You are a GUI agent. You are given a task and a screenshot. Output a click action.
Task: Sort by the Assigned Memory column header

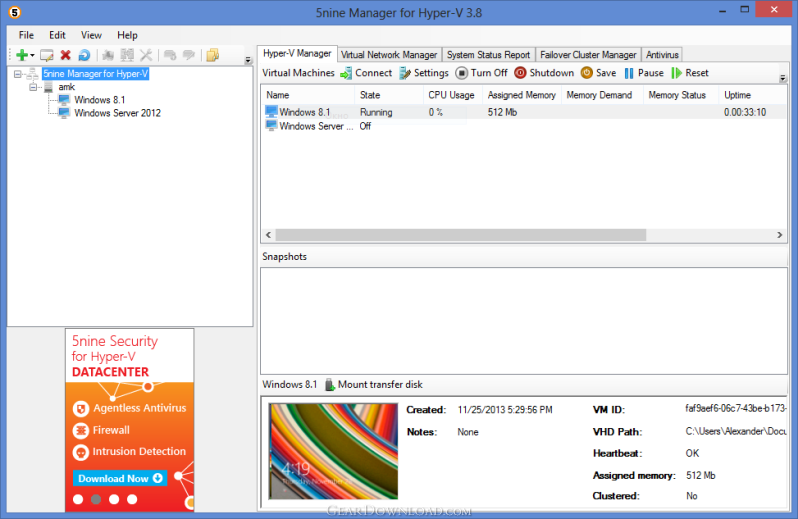pos(522,95)
